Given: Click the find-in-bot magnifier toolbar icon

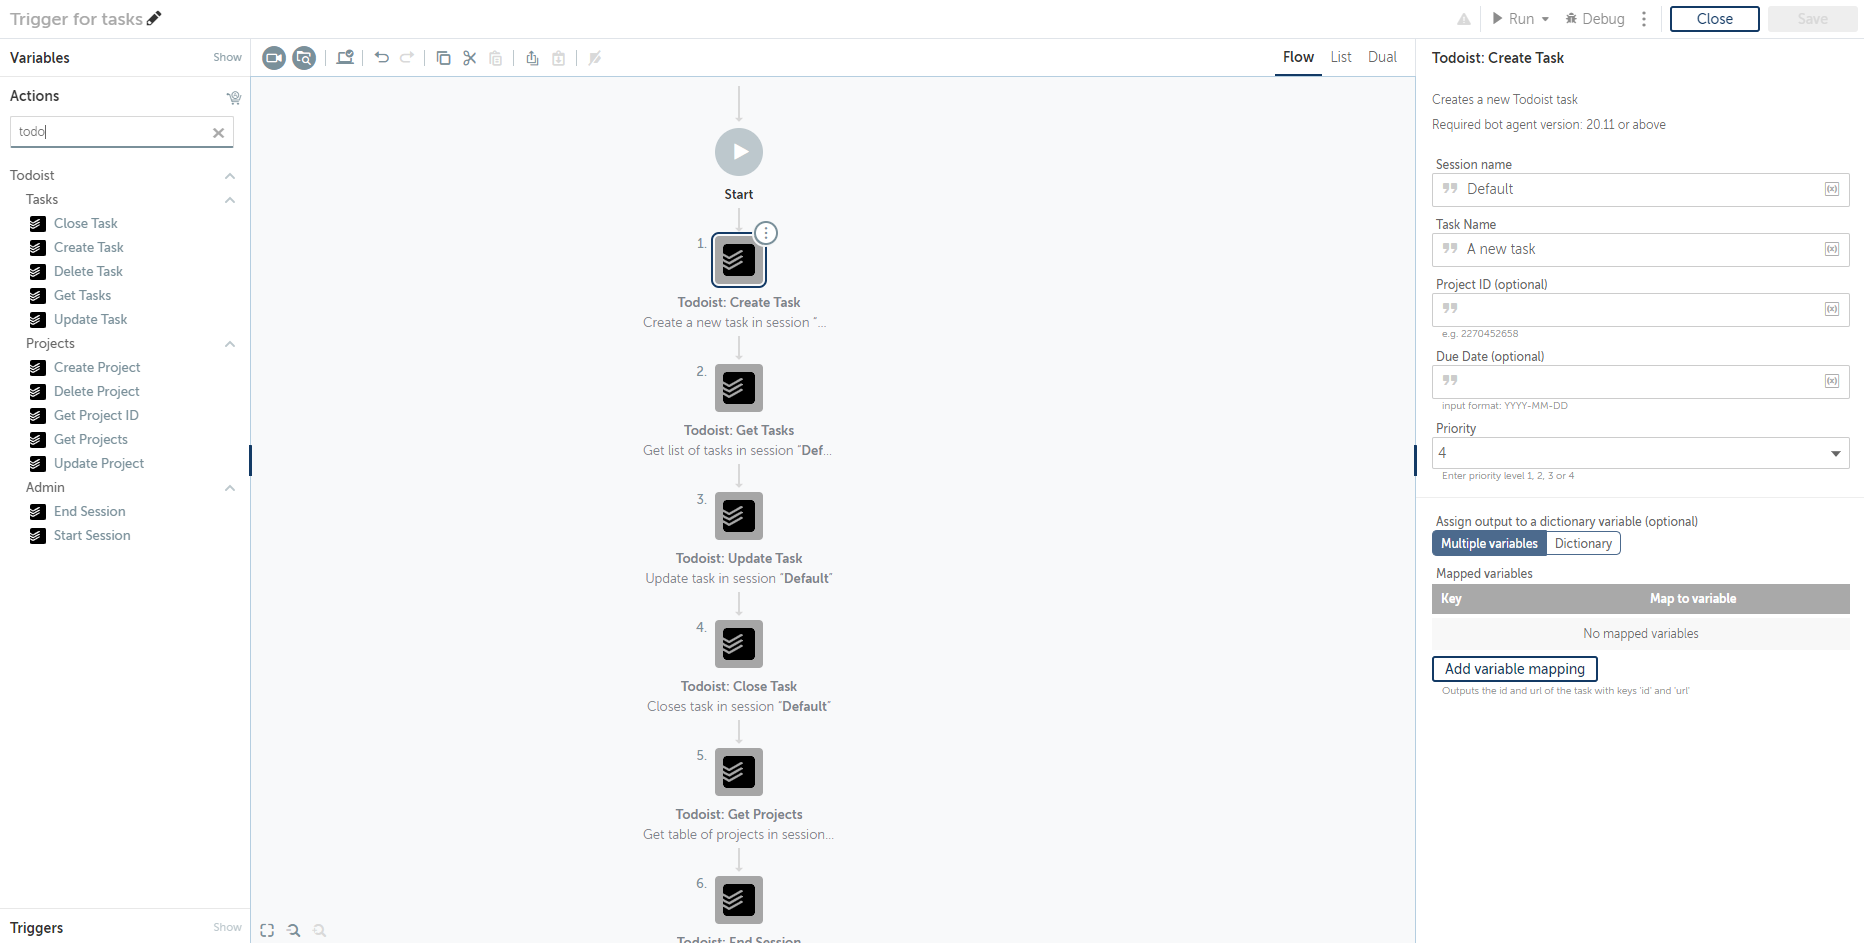Looking at the screenshot, I should click(x=304, y=58).
